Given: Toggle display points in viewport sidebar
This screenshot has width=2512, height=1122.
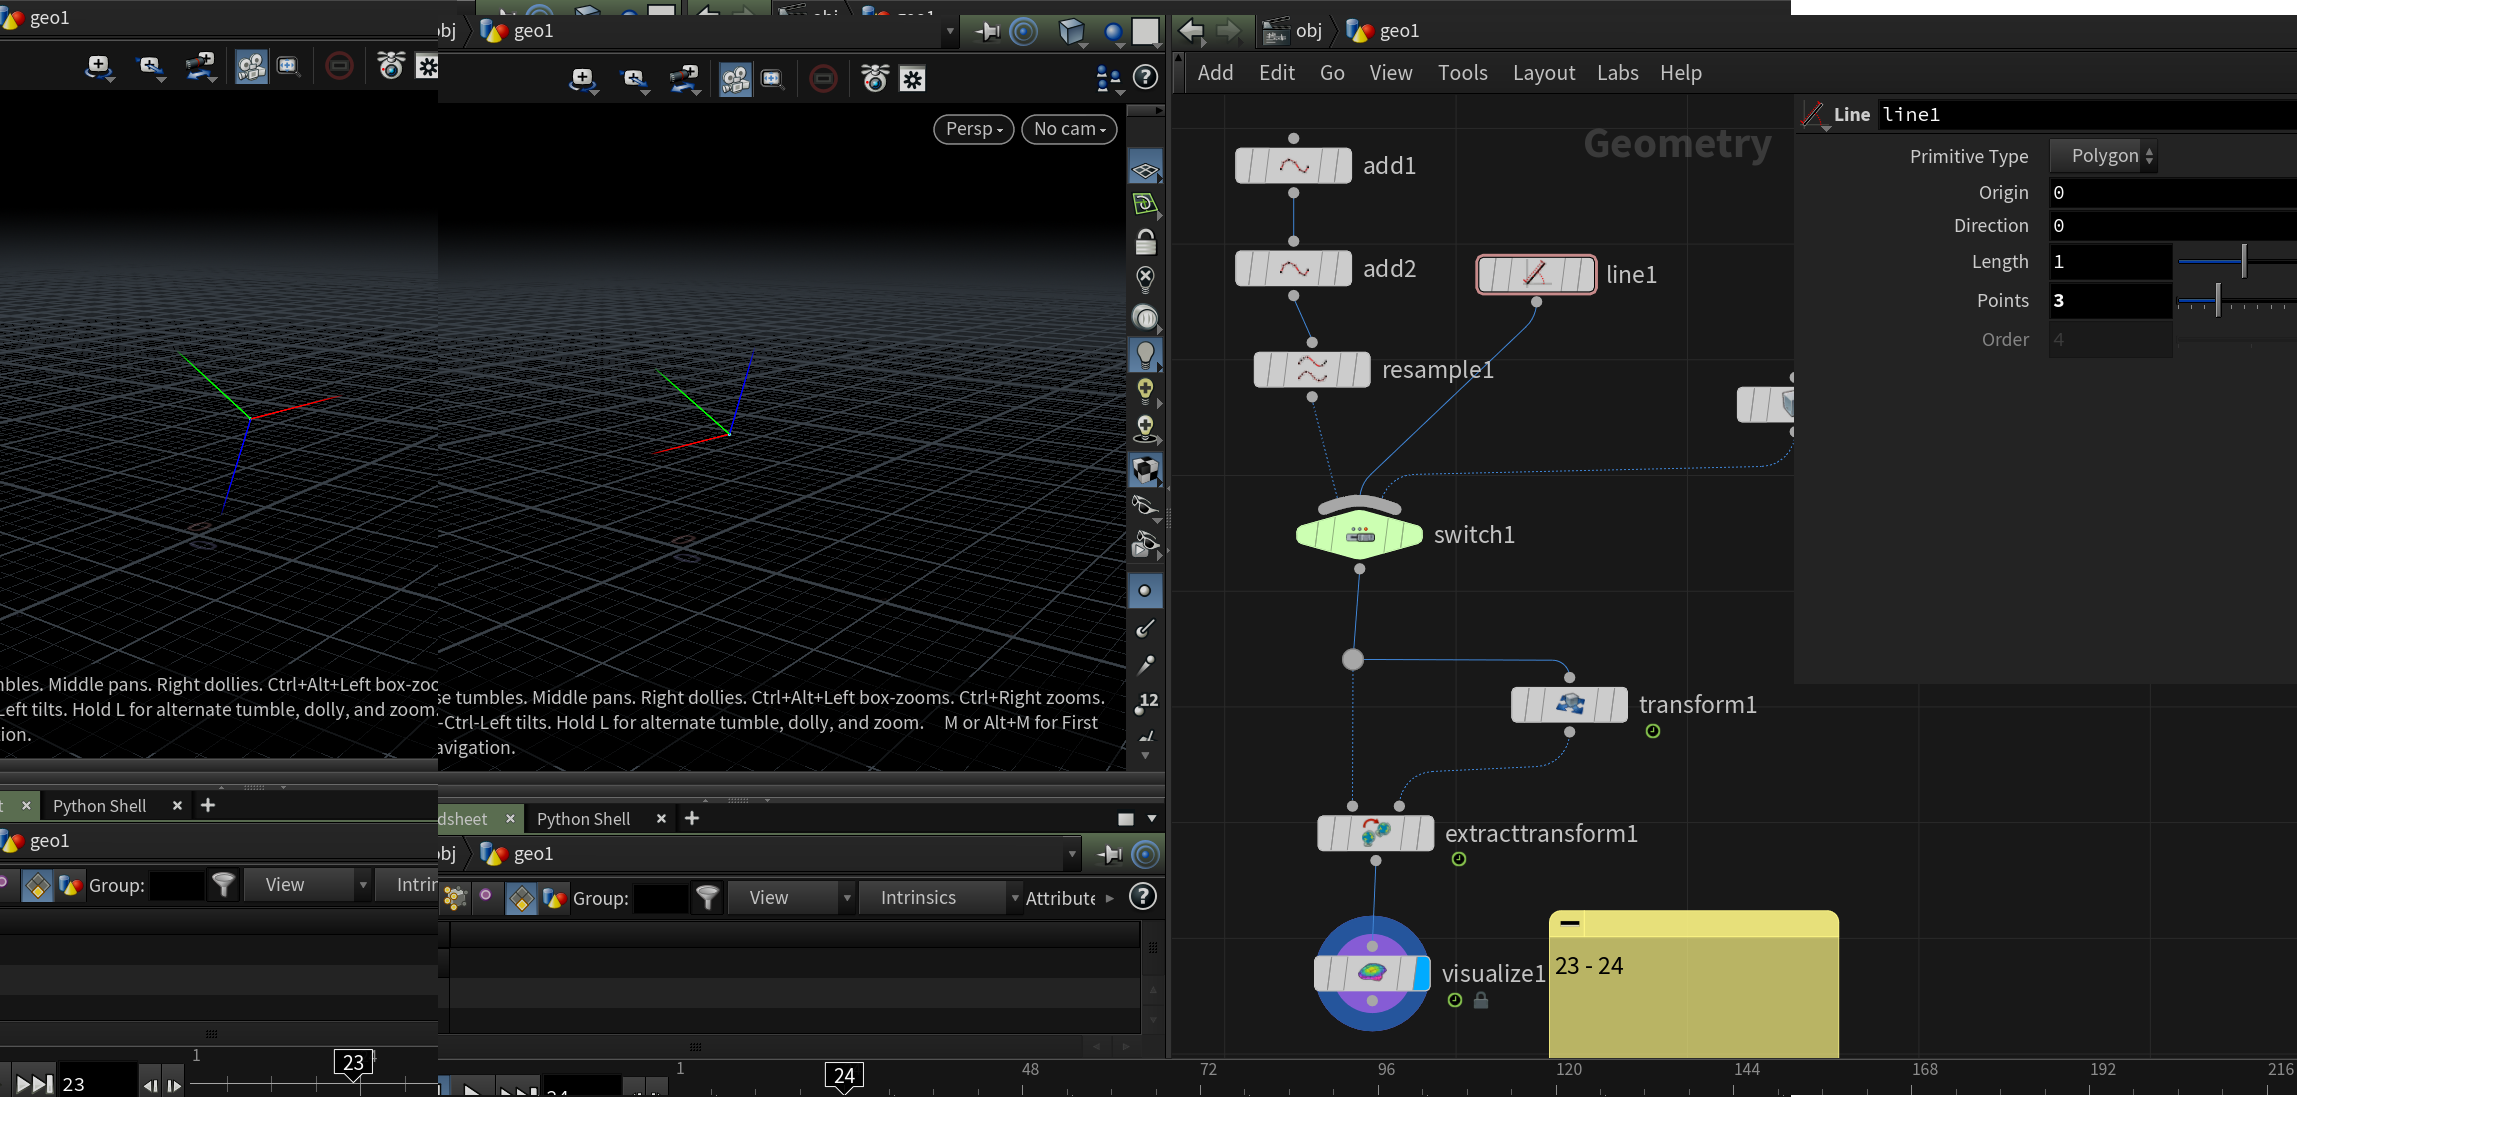Looking at the screenshot, I should pos(1145,591).
